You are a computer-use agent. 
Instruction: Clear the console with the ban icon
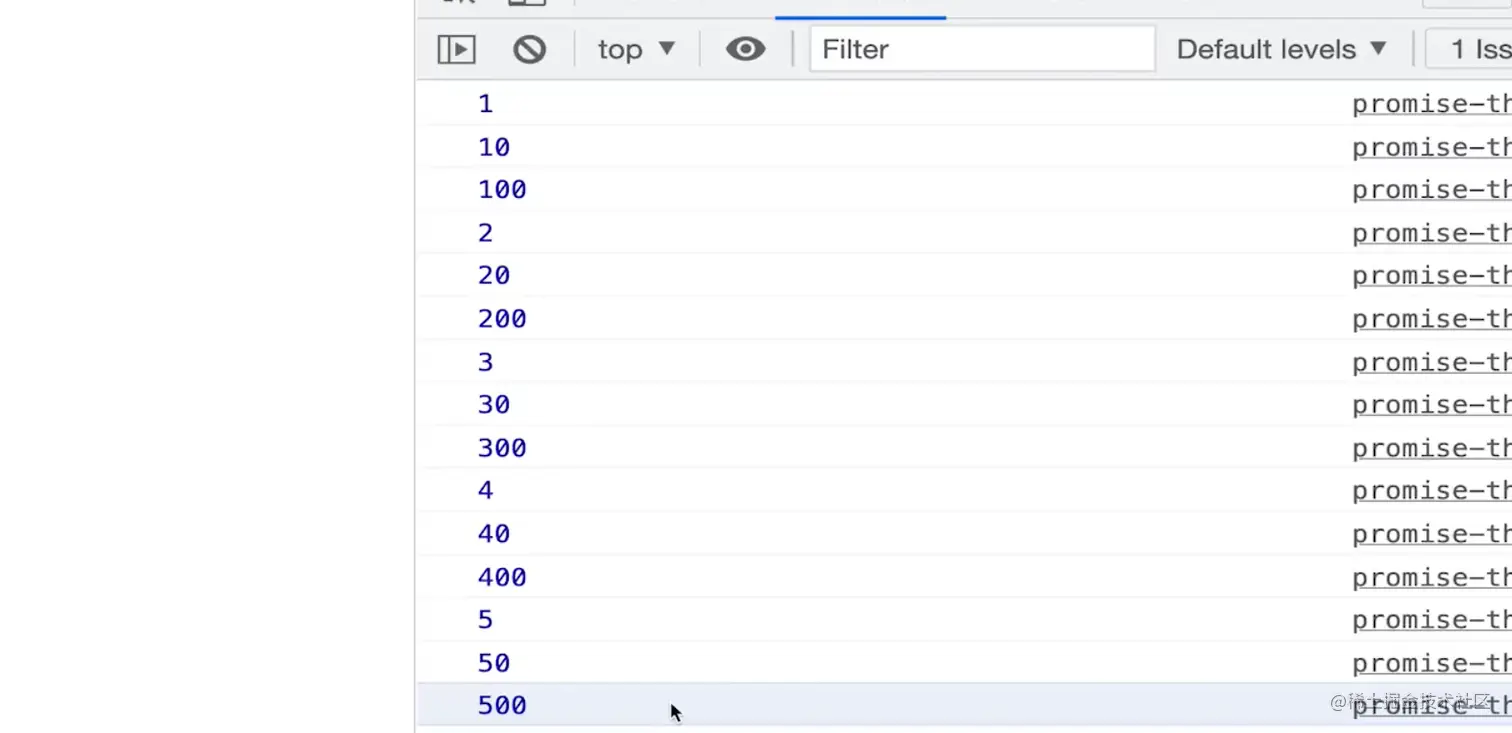coord(529,49)
